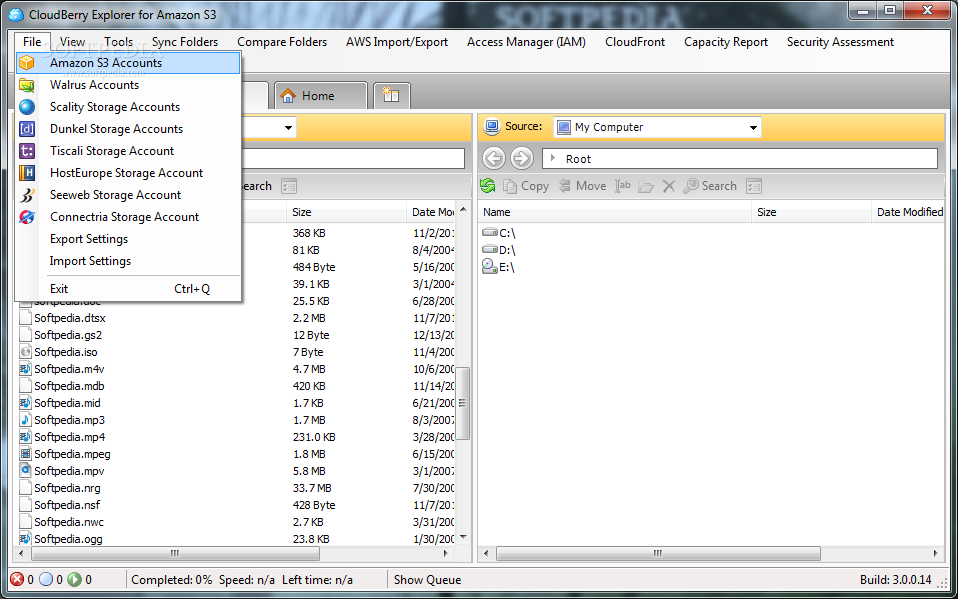Click Move button in right toolbar
The width and height of the screenshot is (958, 599).
[x=583, y=186]
